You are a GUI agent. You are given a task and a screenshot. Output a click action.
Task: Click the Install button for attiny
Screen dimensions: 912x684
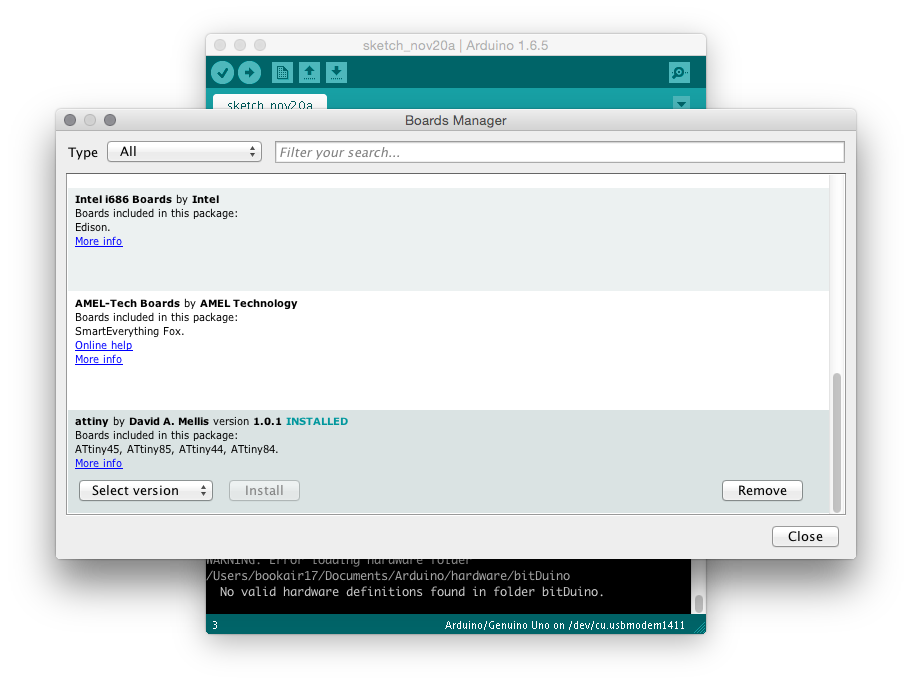265,490
